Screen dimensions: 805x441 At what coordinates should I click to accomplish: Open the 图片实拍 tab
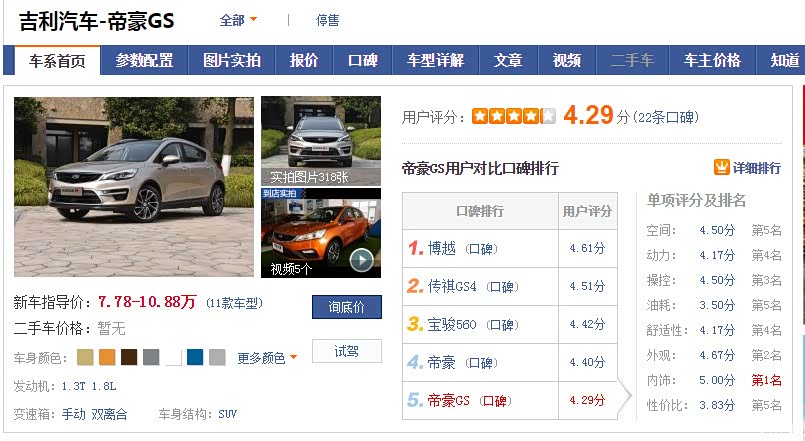click(x=232, y=61)
